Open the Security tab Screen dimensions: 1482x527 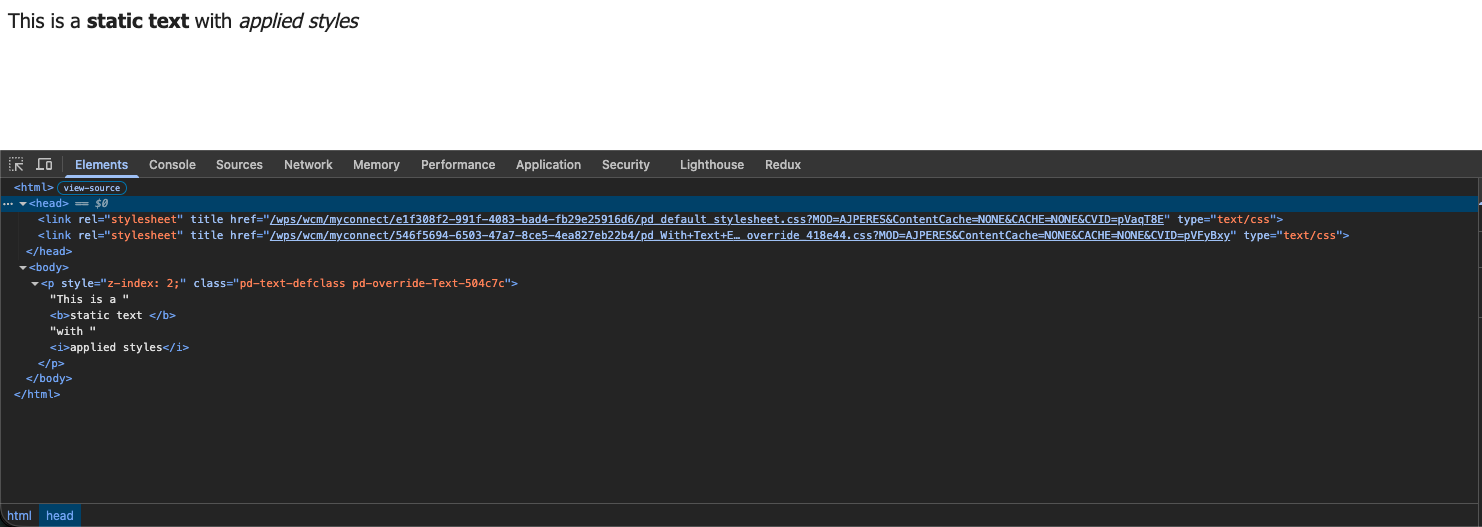(x=626, y=164)
